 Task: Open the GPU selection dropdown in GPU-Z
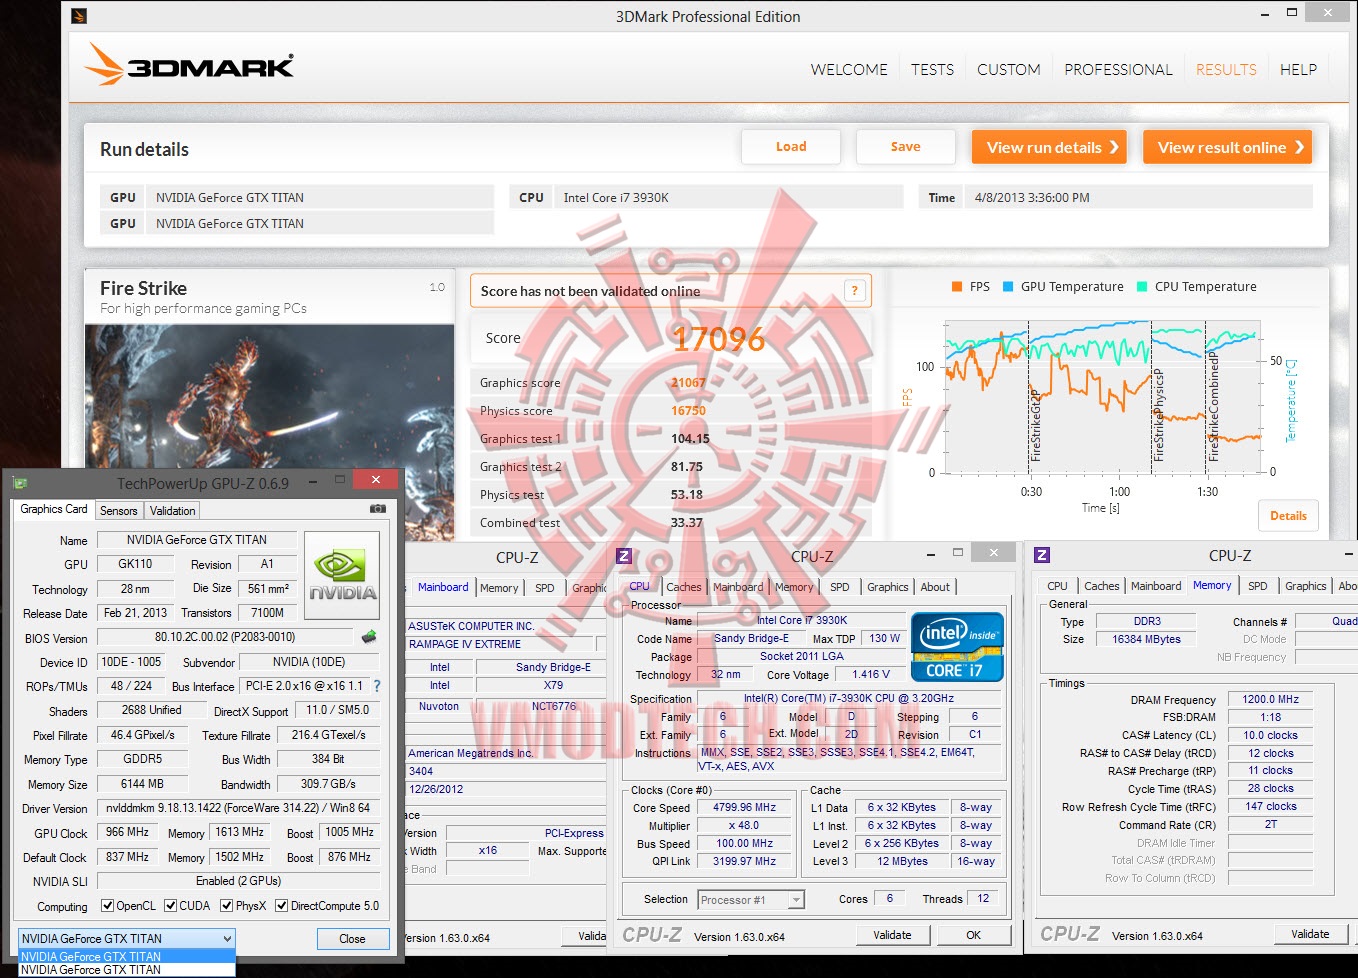point(127,938)
